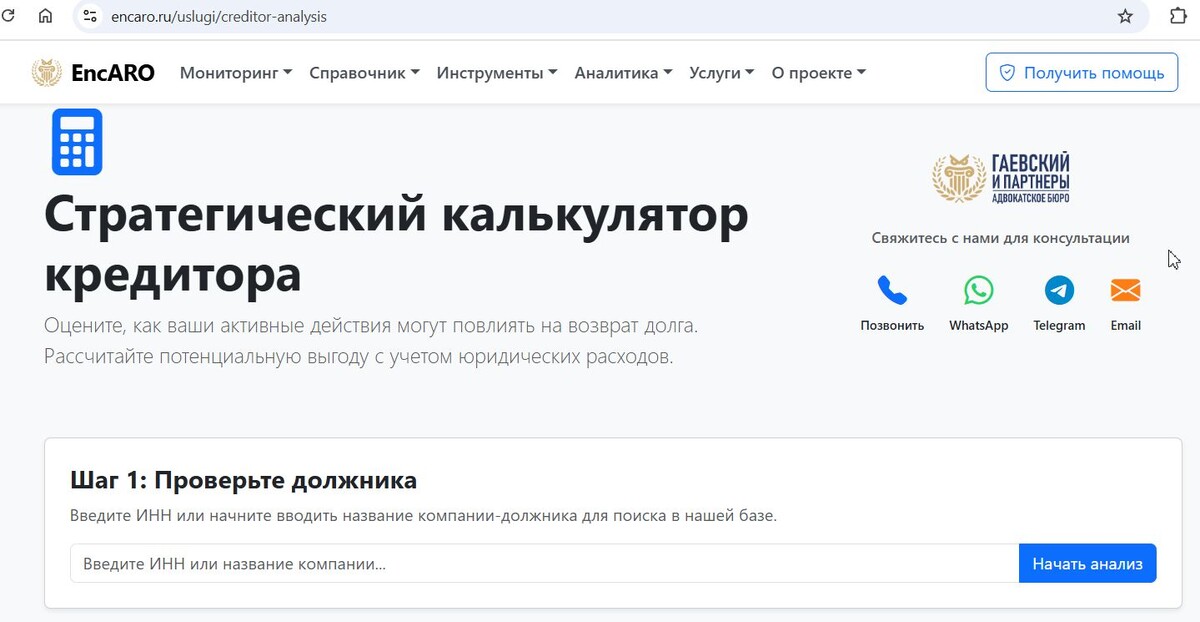Click the home icon in the browser toolbar
This screenshot has width=1200, height=622.
pos(44,16)
